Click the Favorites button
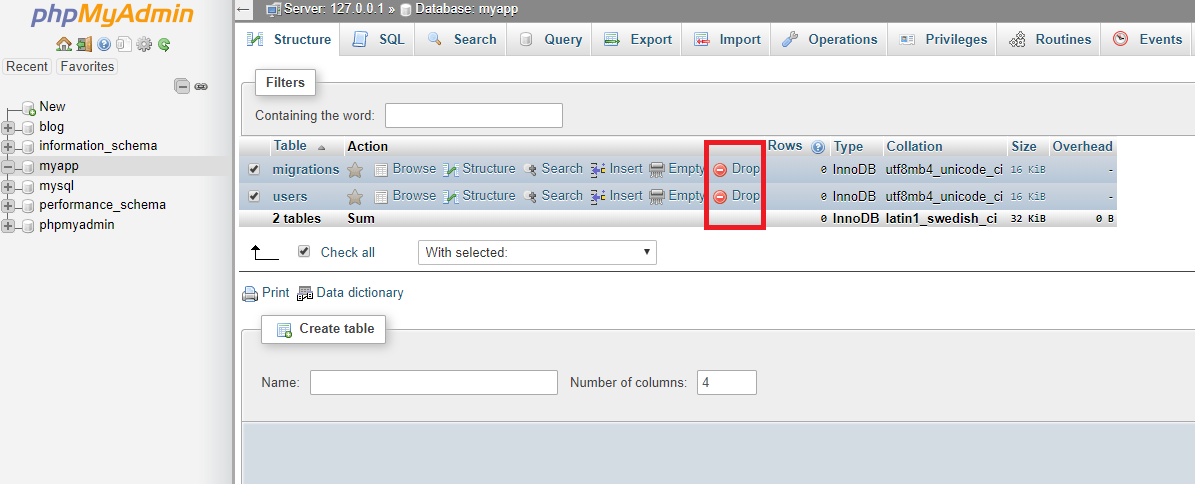The height and width of the screenshot is (484, 1195). click(x=88, y=67)
